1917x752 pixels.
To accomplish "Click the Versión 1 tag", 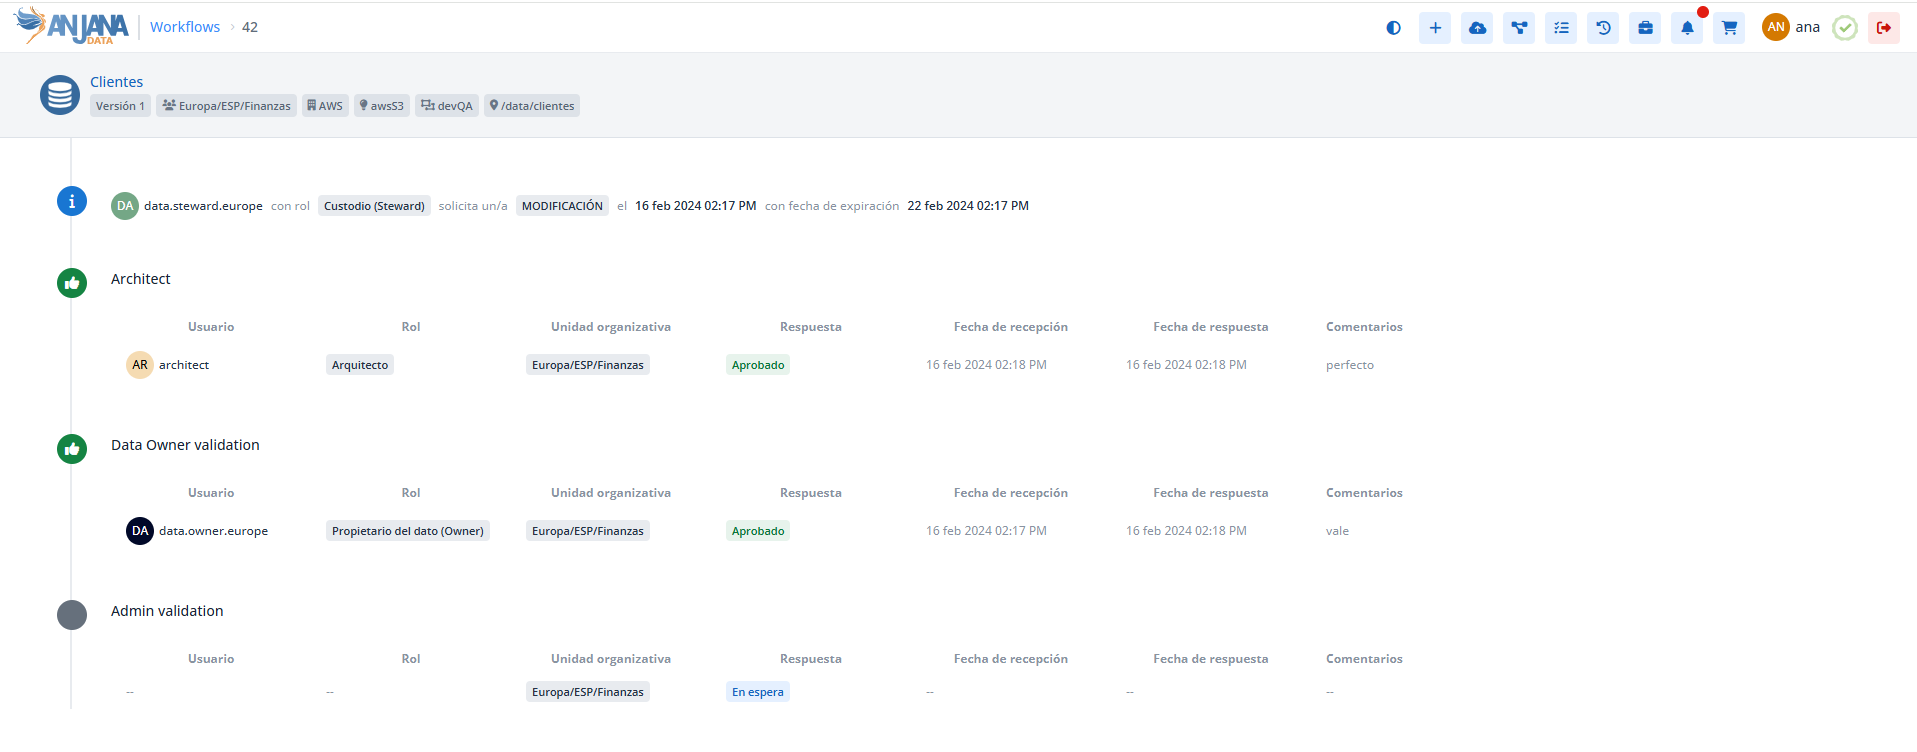I will (120, 106).
